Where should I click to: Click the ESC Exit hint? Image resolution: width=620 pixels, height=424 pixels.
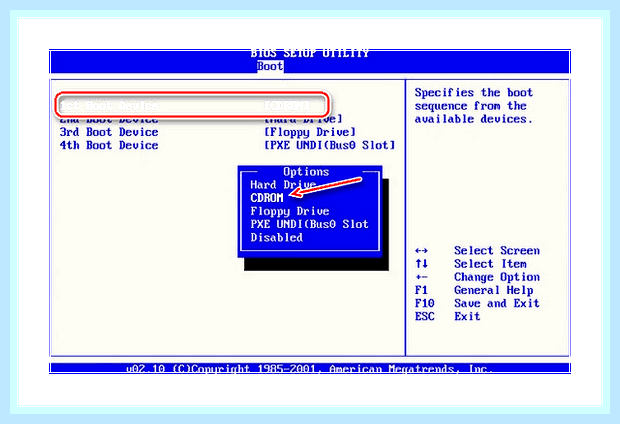447,316
